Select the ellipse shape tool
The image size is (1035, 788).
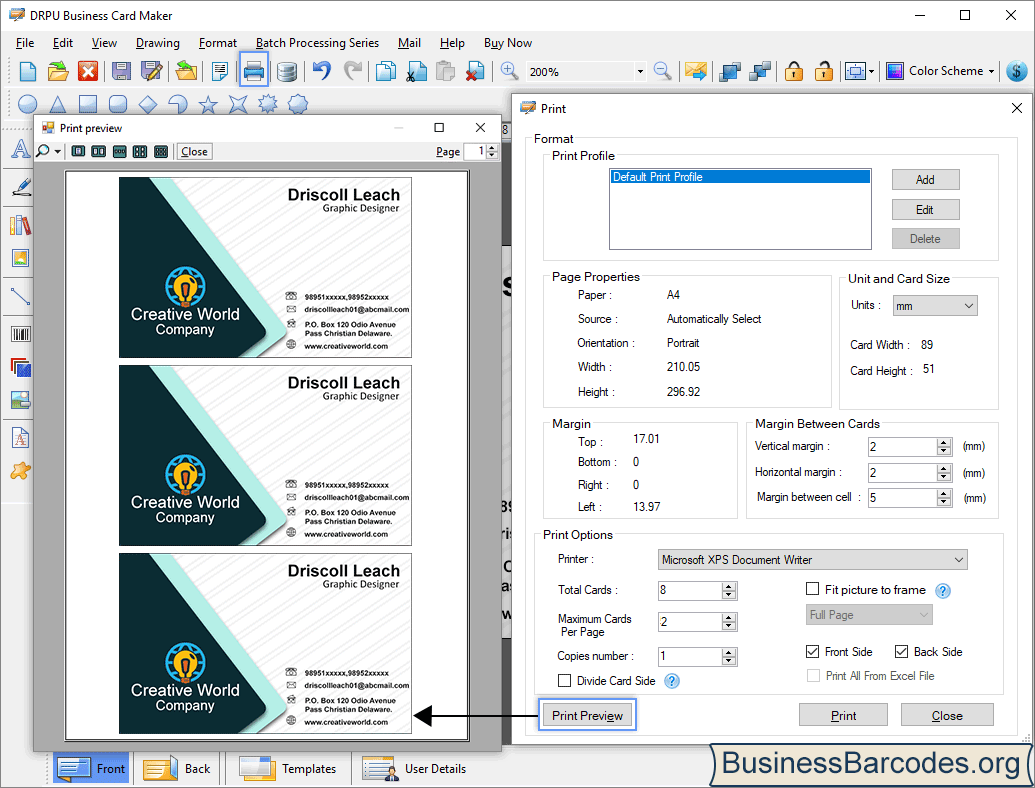tap(27, 104)
